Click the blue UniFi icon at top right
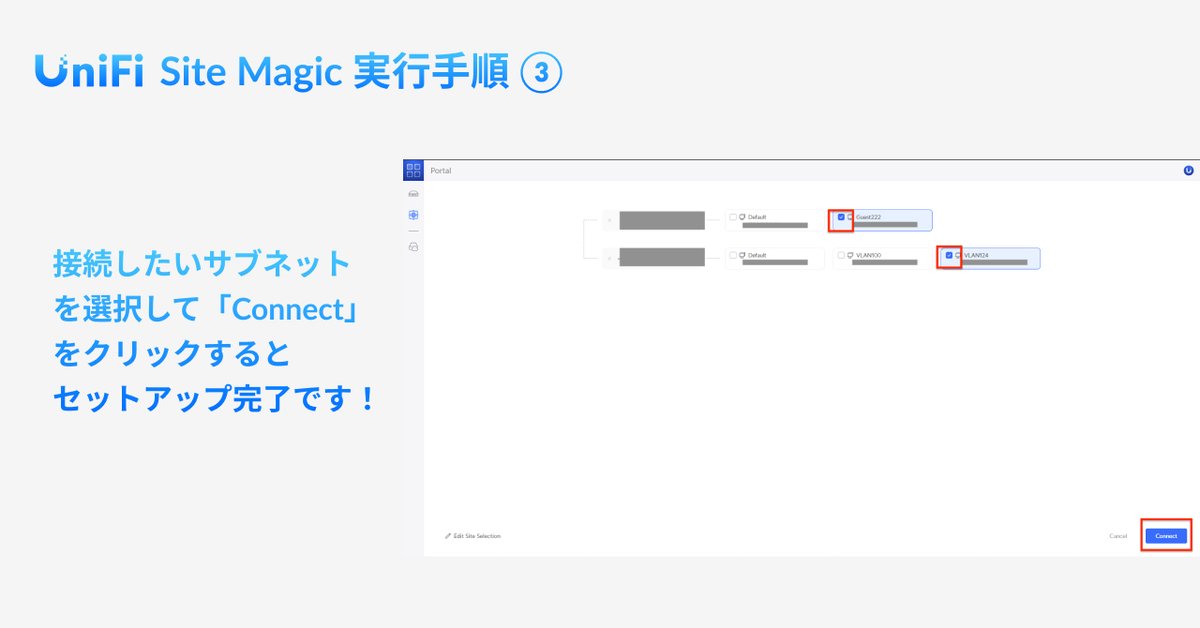 pos(1187,170)
